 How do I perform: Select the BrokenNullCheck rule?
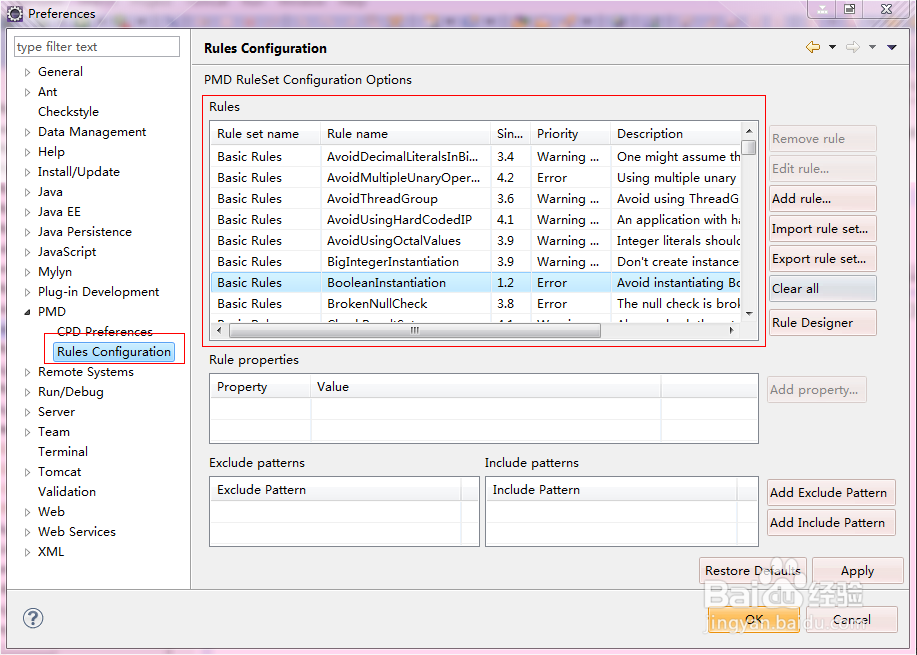tap(475, 304)
